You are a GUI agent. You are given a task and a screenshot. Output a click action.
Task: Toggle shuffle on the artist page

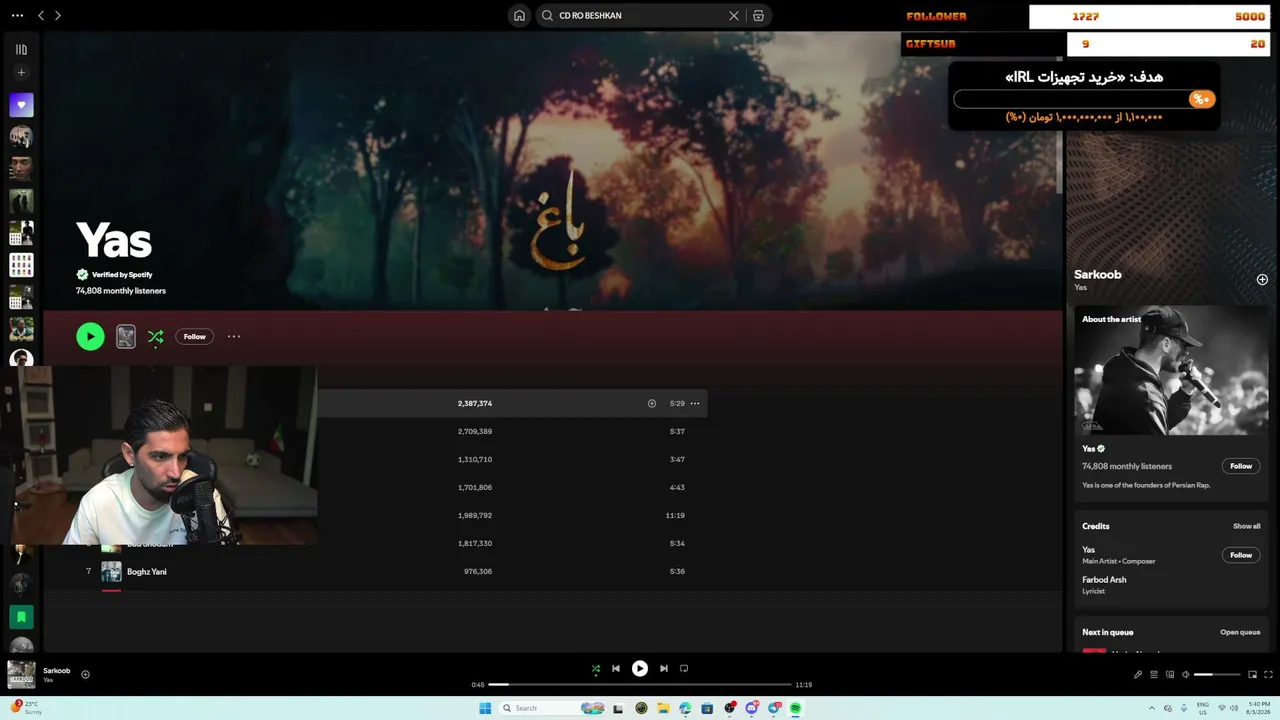pos(156,337)
